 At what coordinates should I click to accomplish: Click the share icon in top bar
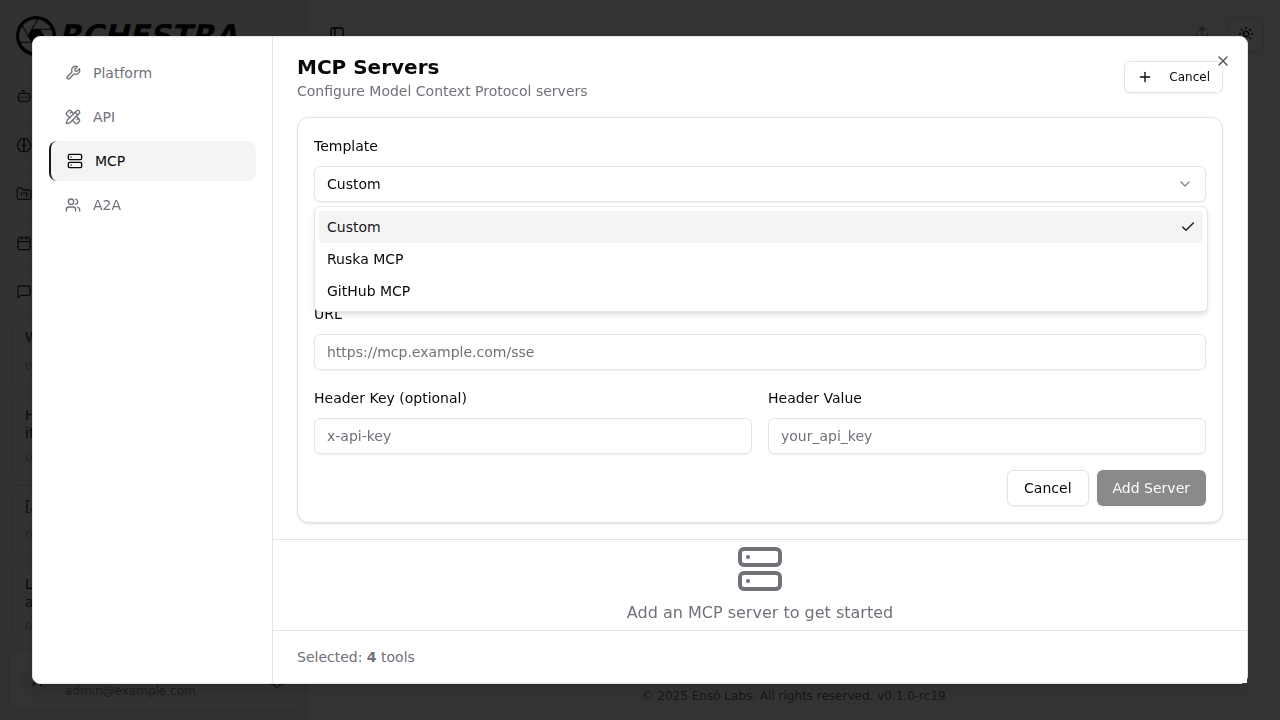pos(1203,33)
